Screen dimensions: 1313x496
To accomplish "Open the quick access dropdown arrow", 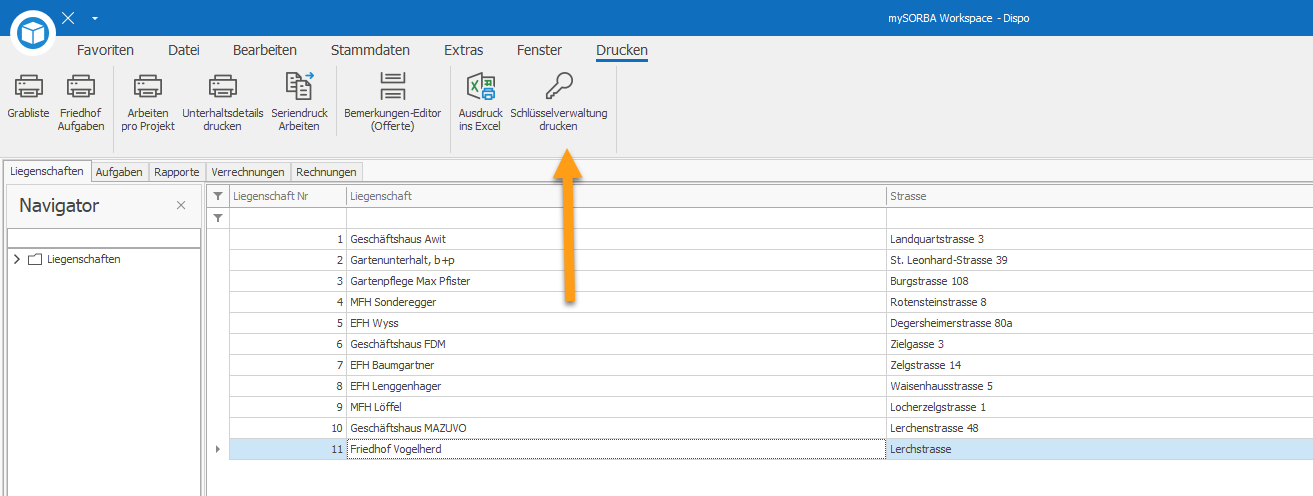I will [94, 18].
